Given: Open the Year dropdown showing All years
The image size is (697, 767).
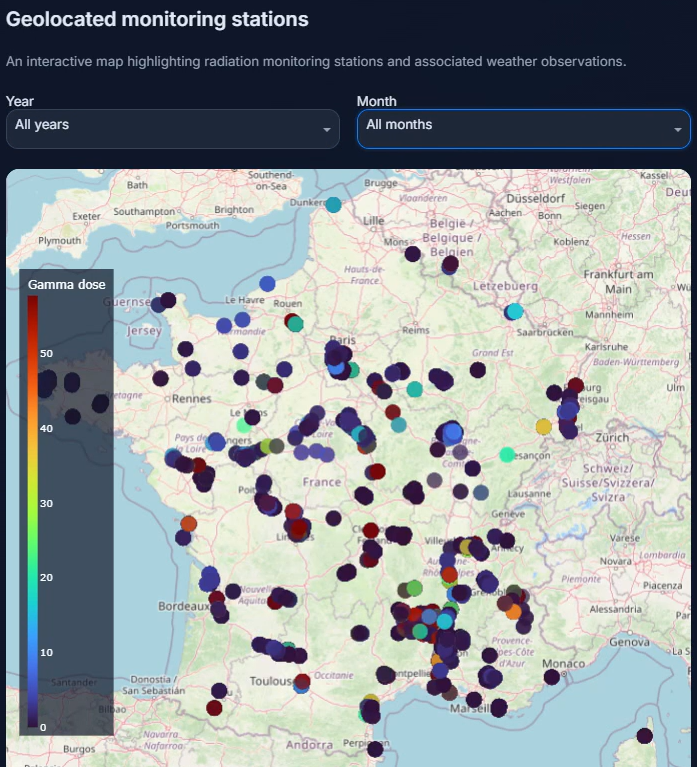Looking at the screenshot, I should coord(173,129).
